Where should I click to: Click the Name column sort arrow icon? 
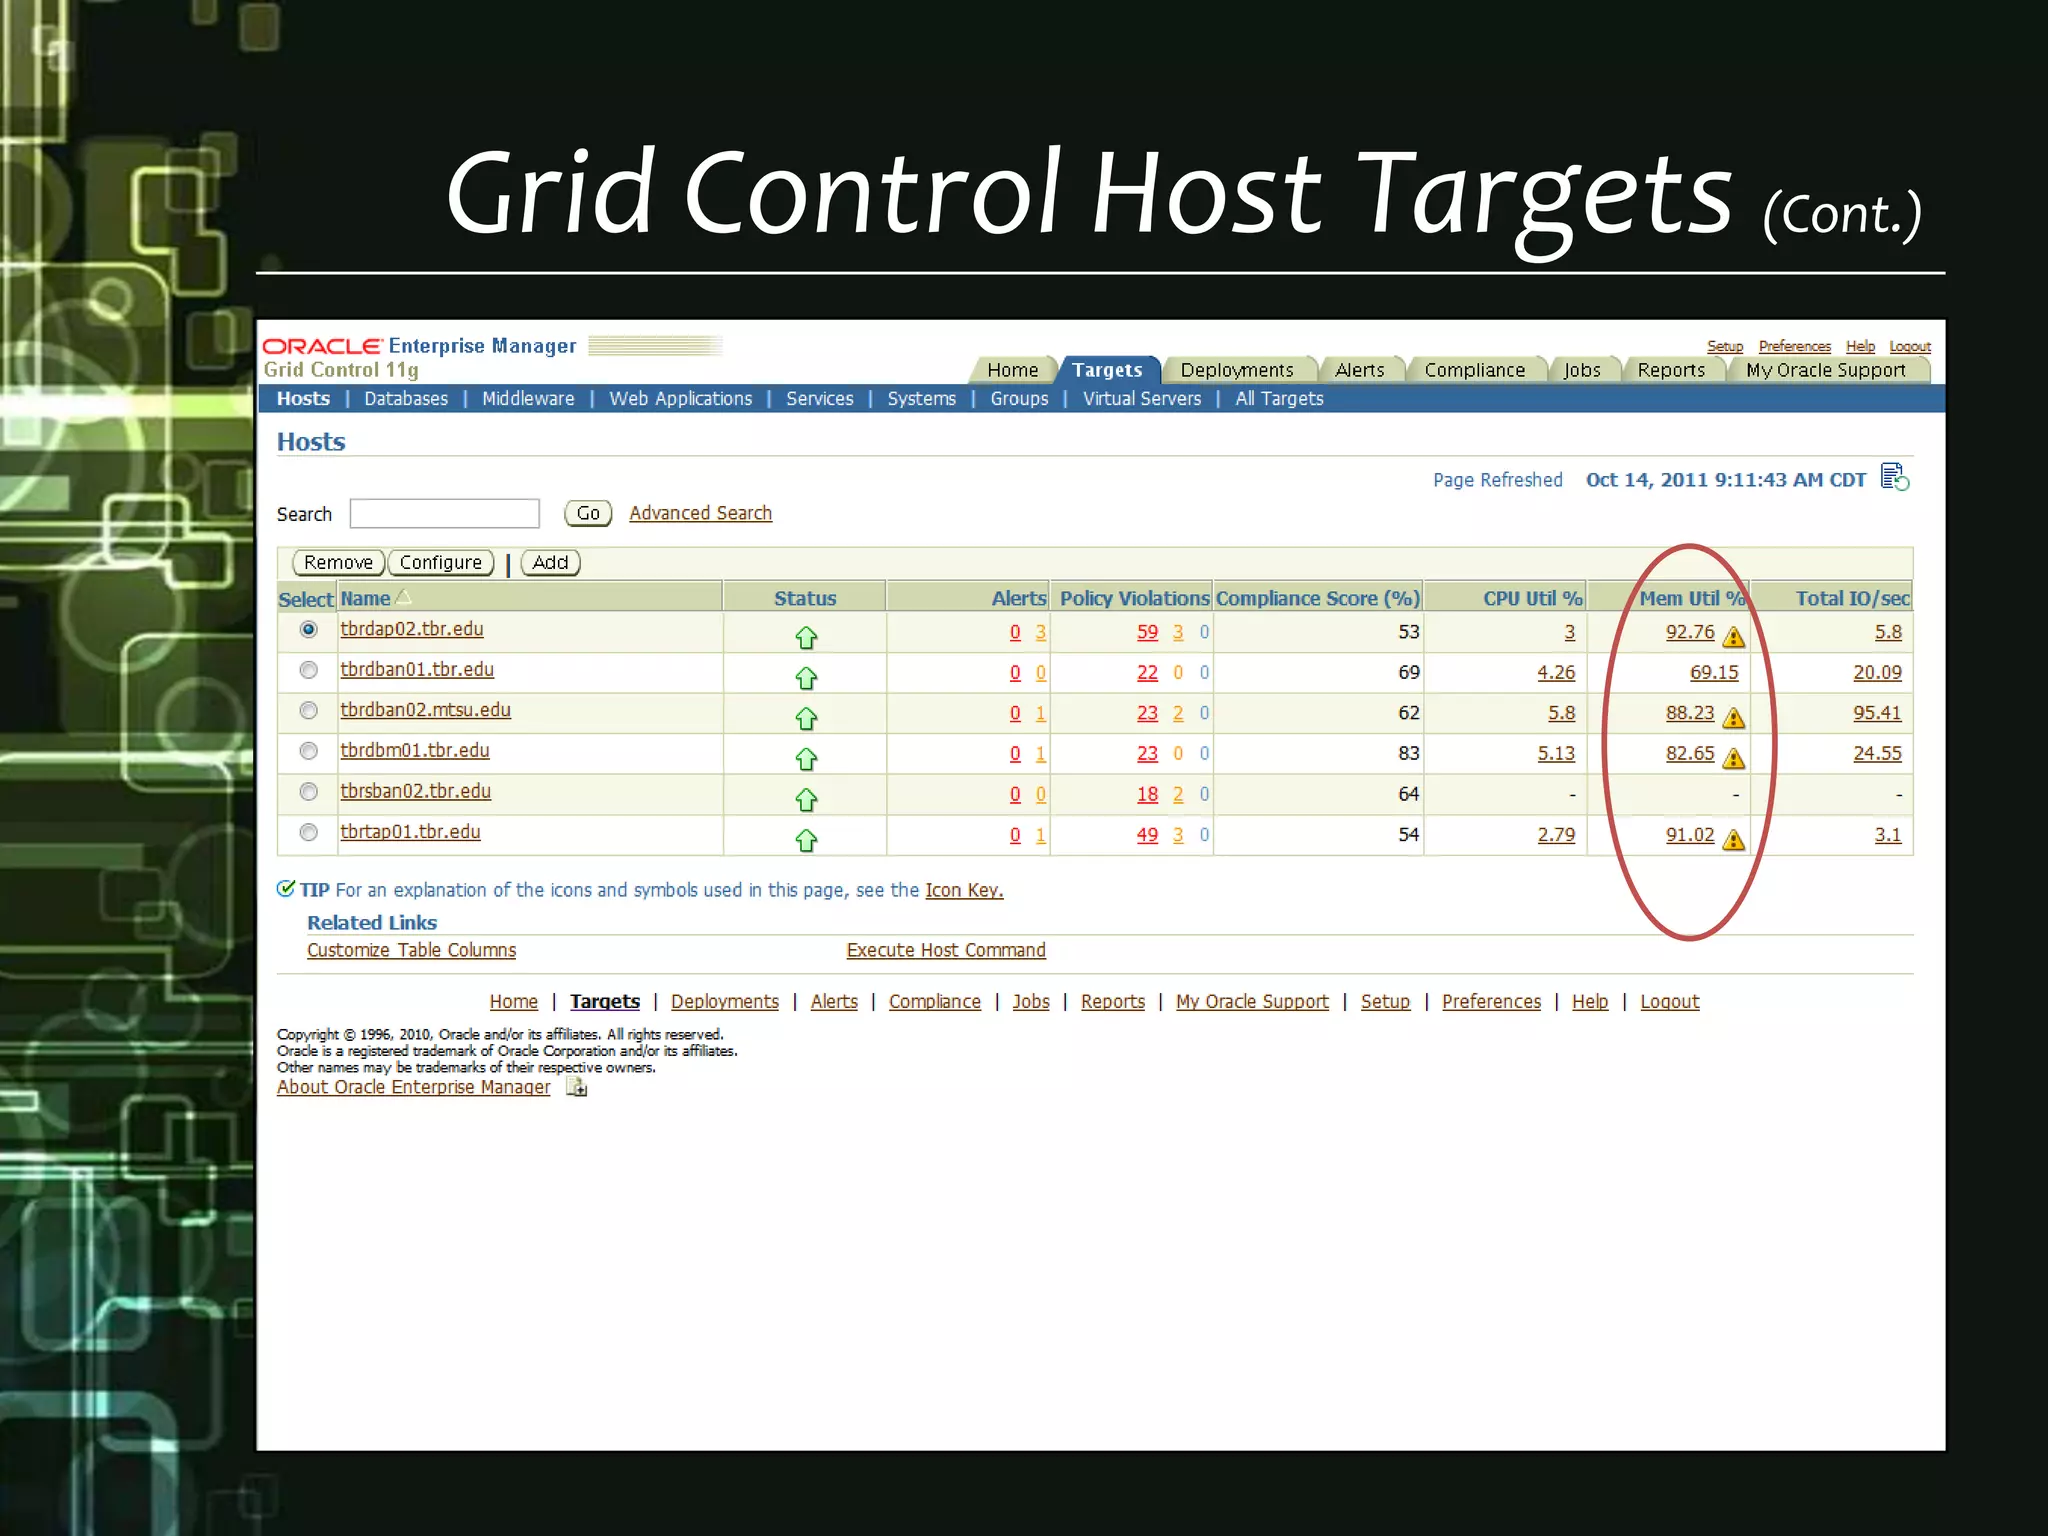pos(403,597)
